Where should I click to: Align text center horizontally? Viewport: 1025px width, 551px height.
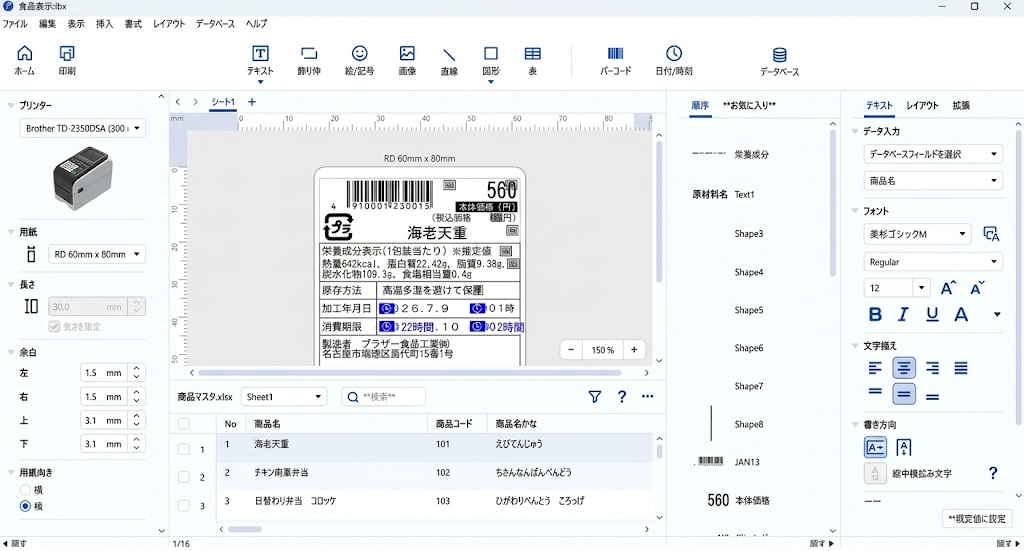tap(903, 369)
